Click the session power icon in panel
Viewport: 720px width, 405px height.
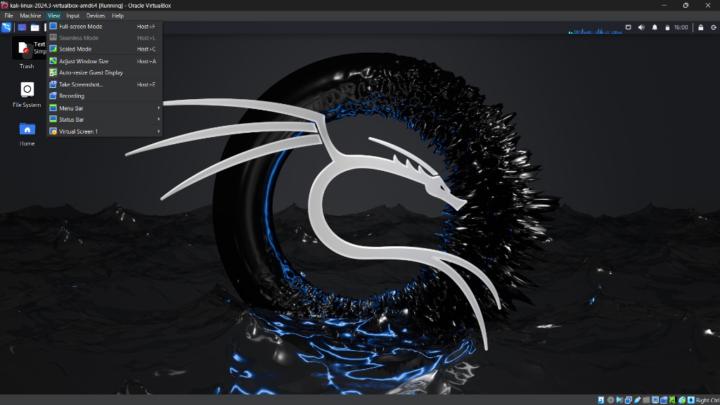point(714,28)
